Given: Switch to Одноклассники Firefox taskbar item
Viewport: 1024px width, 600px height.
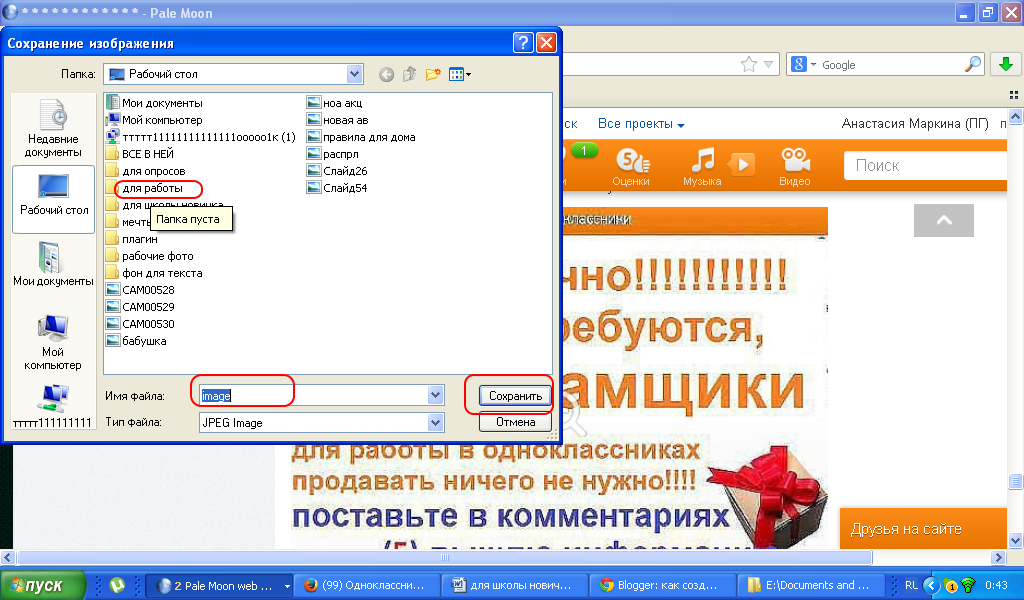Looking at the screenshot, I should click(x=366, y=585).
